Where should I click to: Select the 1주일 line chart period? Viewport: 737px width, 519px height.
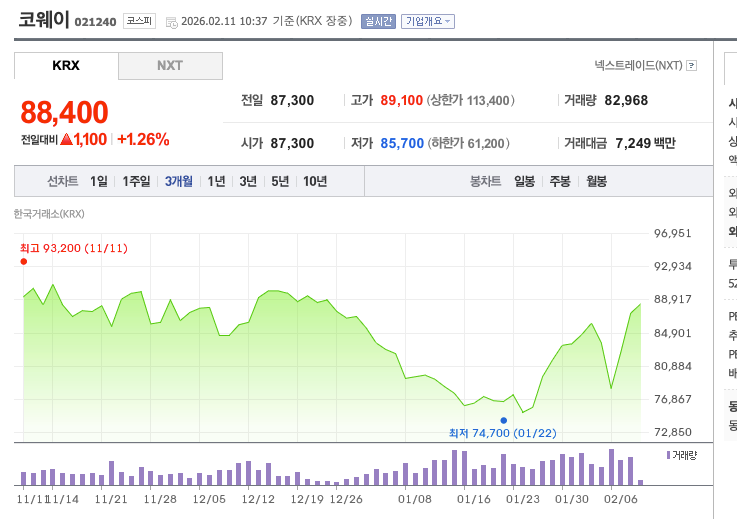pyautogui.click(x=136, y=181)
